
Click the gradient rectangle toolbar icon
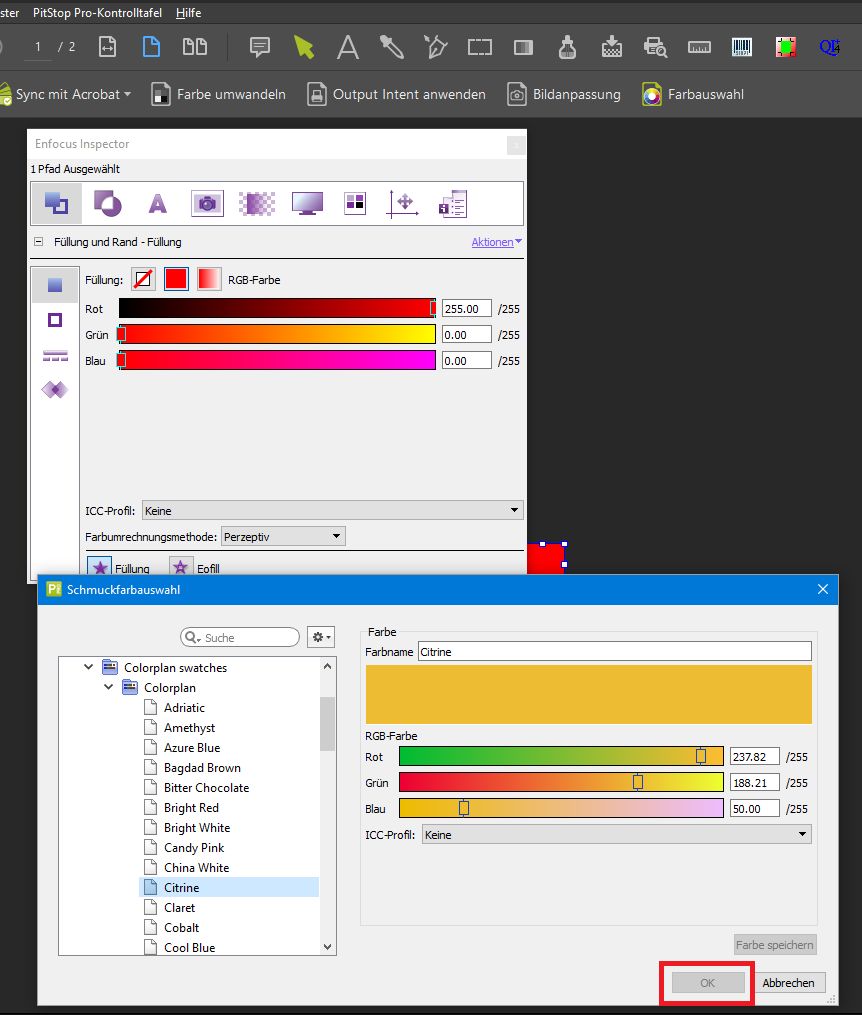coord(524,47)
